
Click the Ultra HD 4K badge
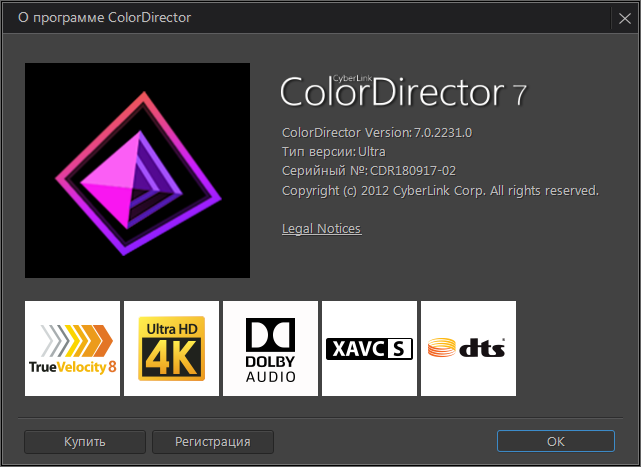tap(171, 348)
